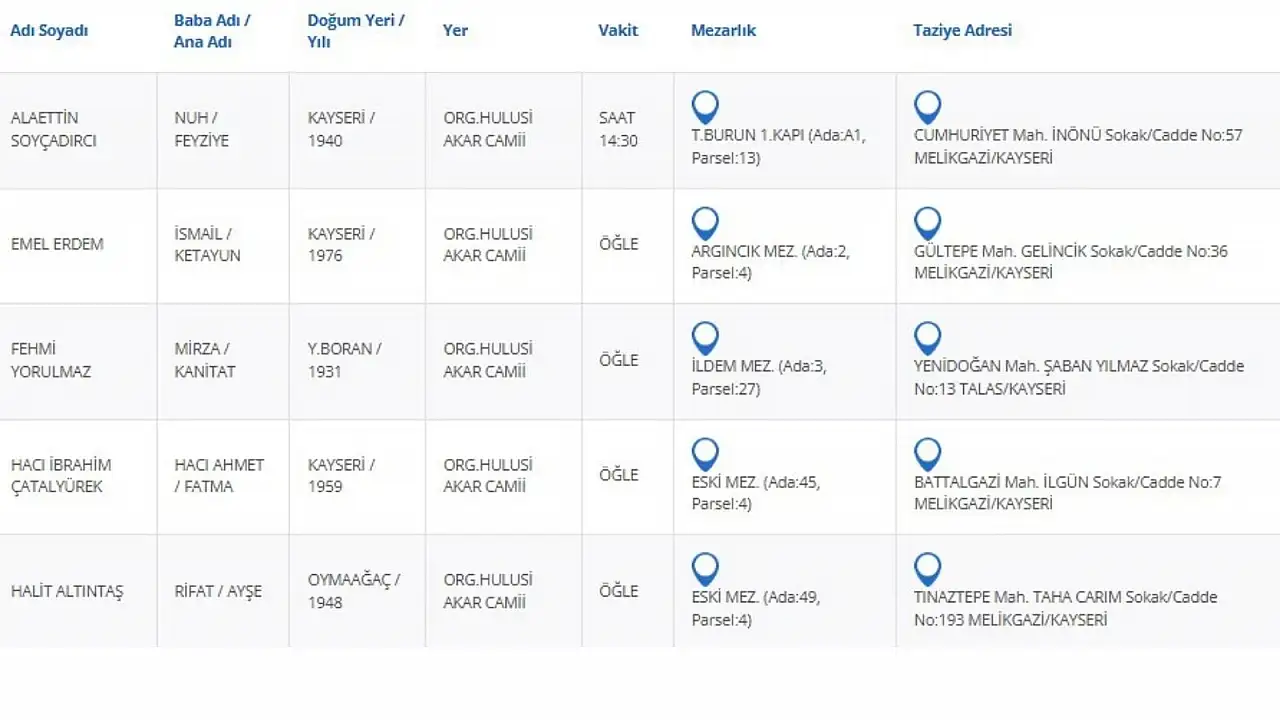Click cemetery pin for ESKİ MEZ. Ada:49
1280x723 pixels.
(705, 569)
